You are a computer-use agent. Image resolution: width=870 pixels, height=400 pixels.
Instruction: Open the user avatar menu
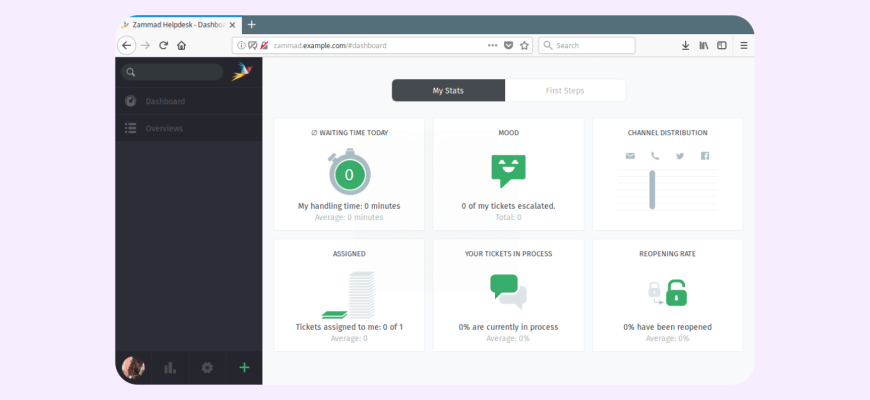(x=133, y=368)
